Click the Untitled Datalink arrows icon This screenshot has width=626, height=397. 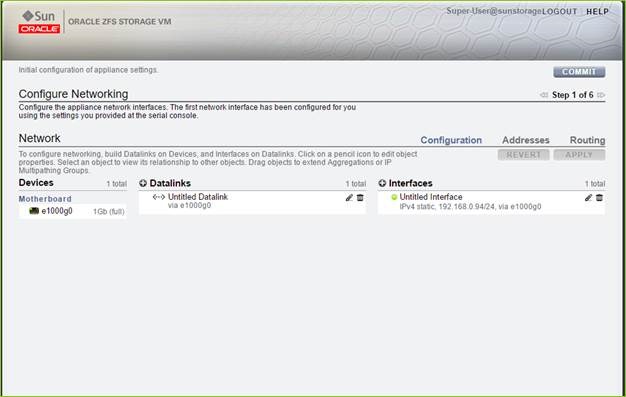coord(159,197)
